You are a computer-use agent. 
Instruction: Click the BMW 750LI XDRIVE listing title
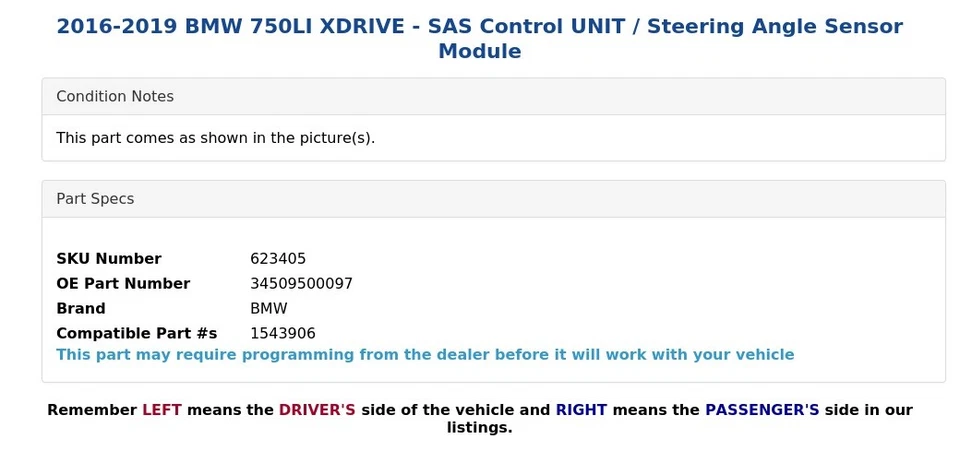click(x=479, y=27)
